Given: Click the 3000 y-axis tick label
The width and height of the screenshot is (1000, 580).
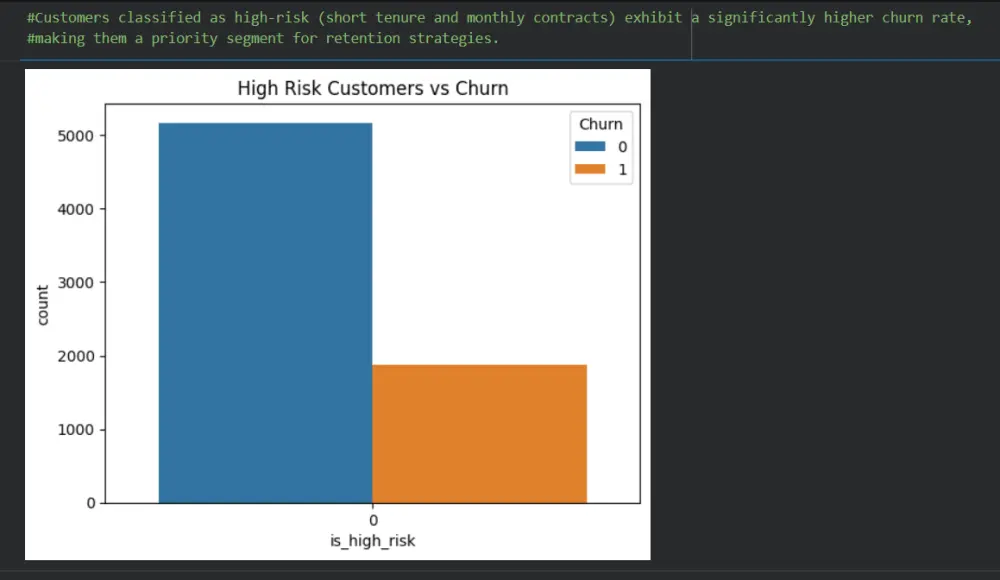Looking at the screenshot, I should click(75, 283).
